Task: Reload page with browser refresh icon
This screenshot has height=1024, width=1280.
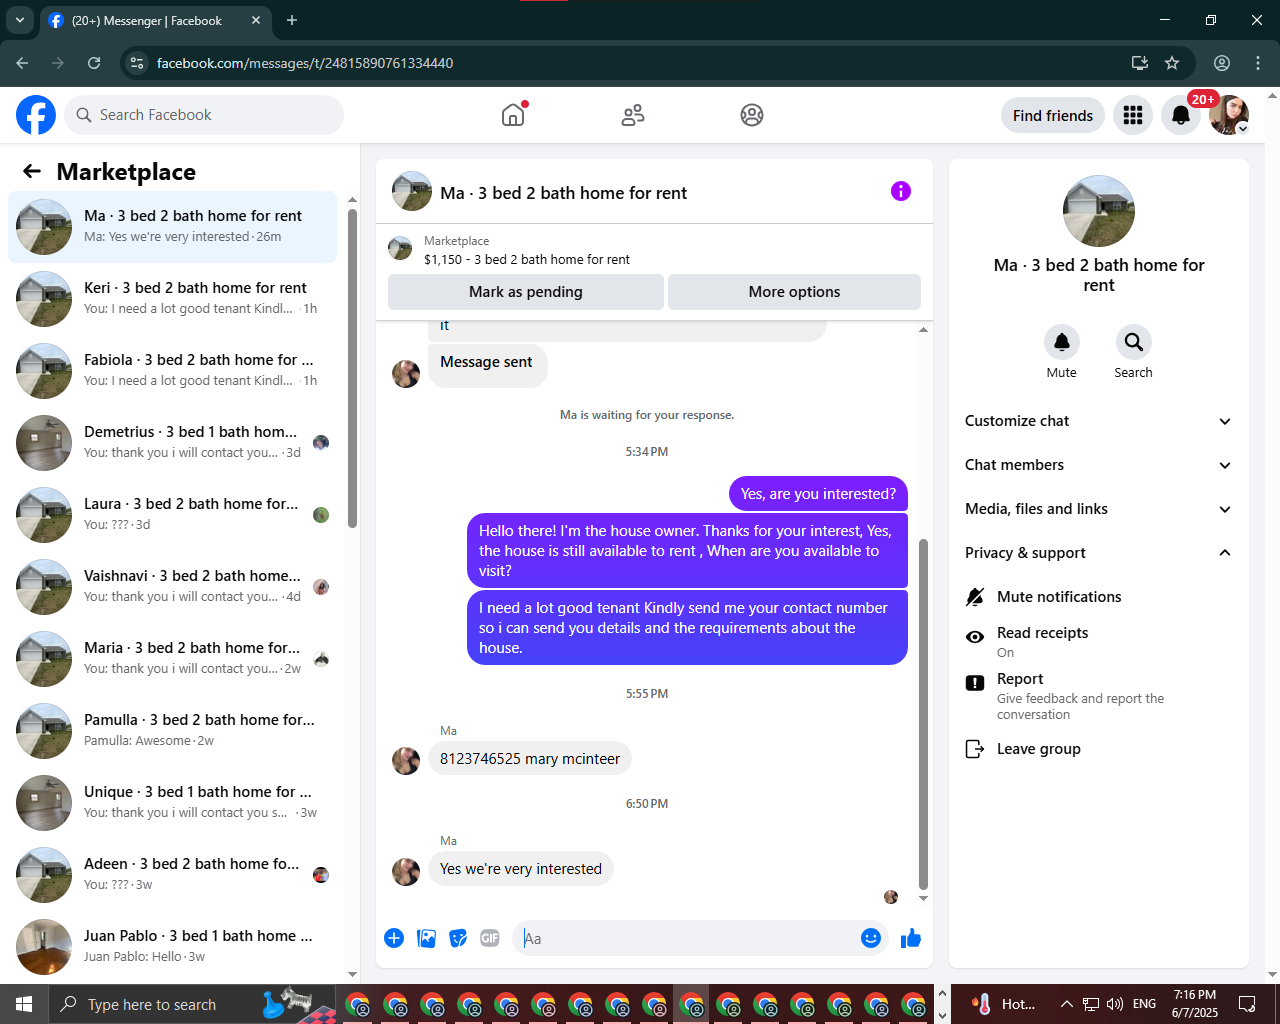Action: click(94, 63)
